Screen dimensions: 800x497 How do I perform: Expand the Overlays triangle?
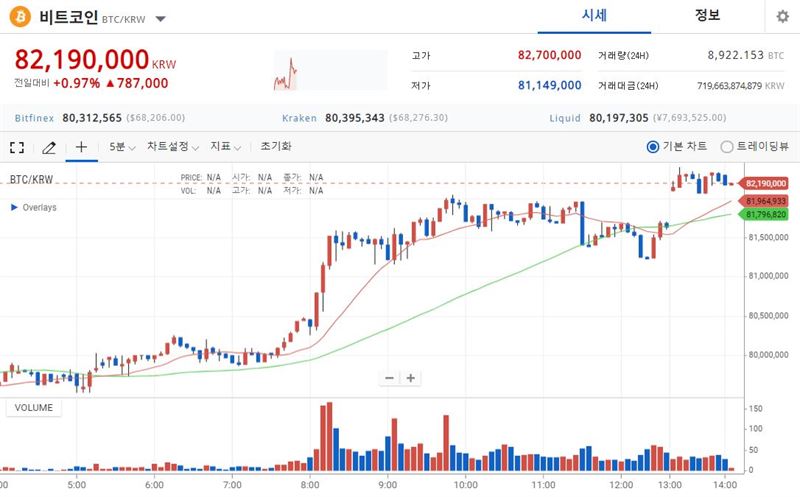click(14, 207)
